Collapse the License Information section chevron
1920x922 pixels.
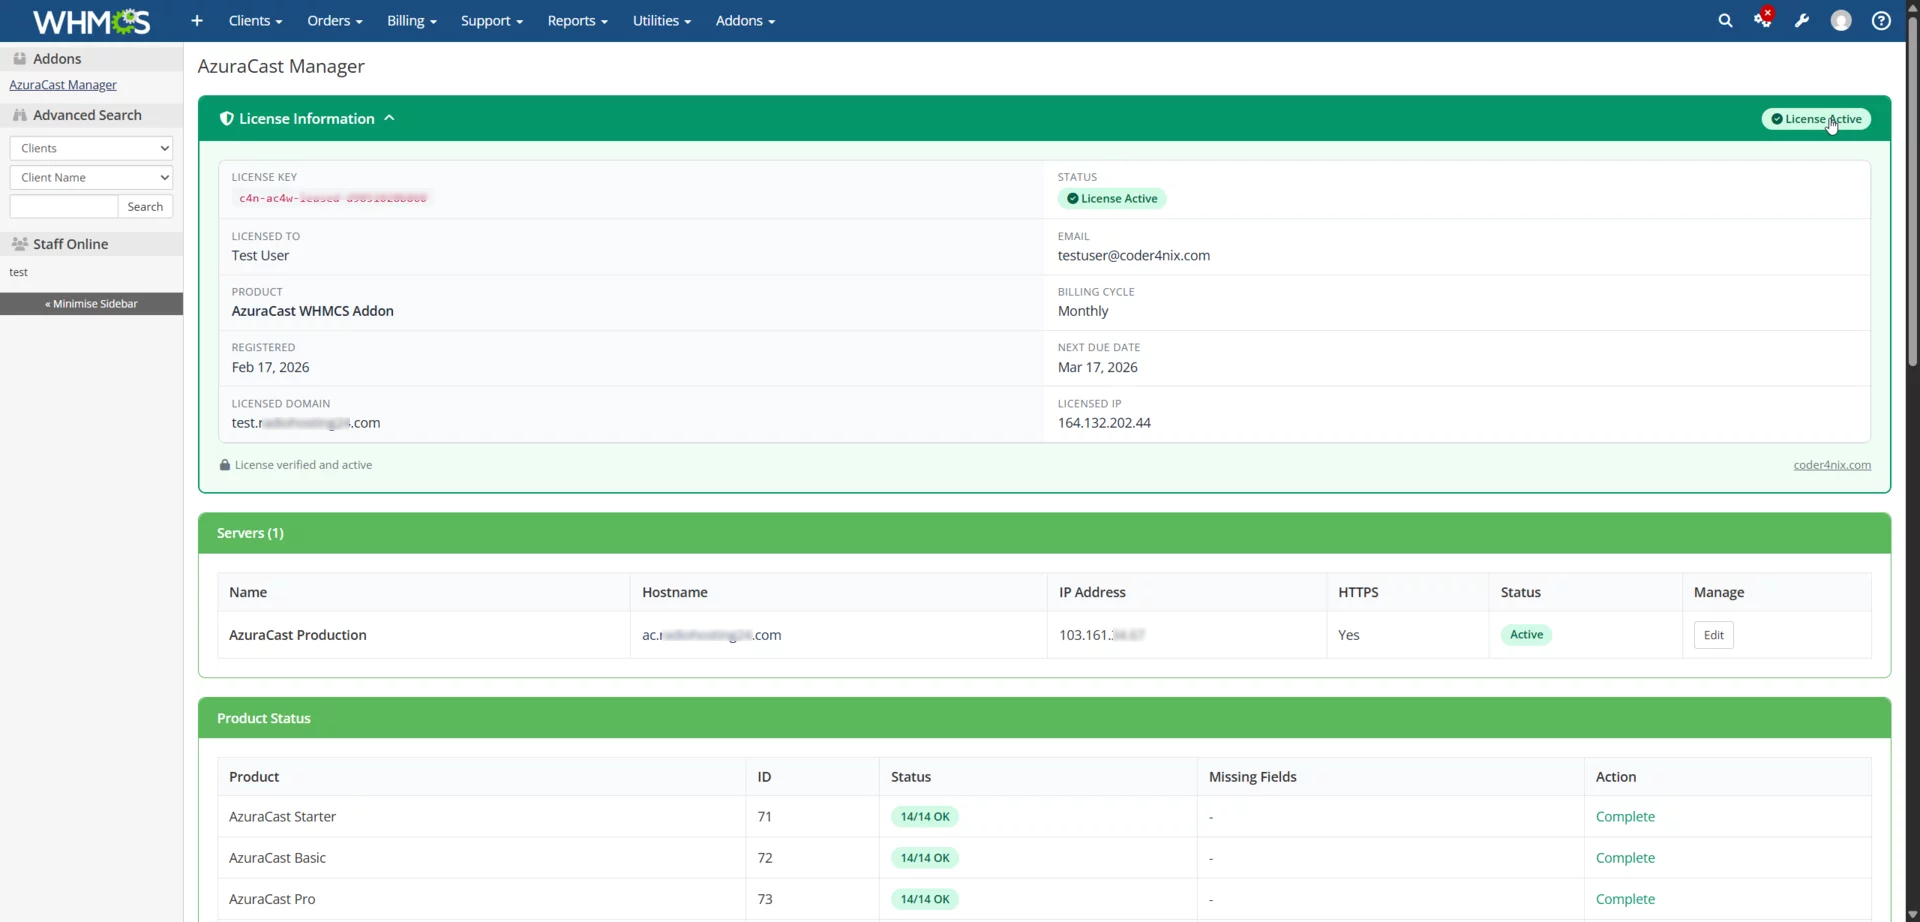tap(389, 117)
